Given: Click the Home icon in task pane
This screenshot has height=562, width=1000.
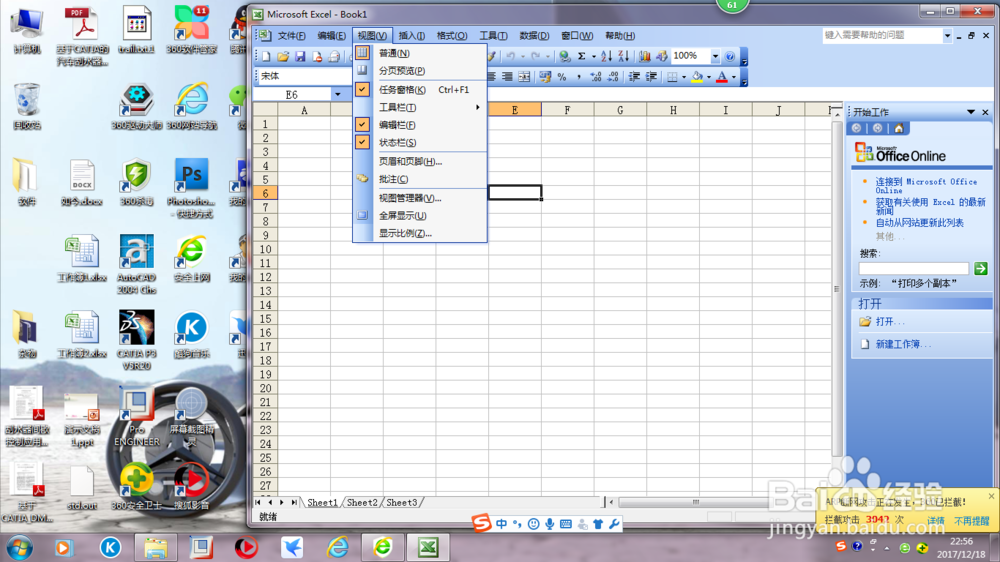Looking at the screenshot, I should [x=899, y=128].
